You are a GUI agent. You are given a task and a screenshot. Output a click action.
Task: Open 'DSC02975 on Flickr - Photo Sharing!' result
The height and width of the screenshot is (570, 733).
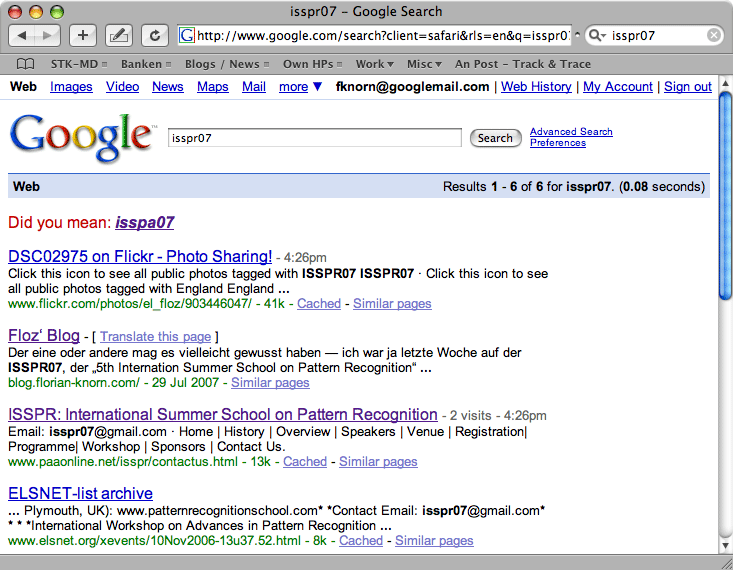pyautogui.click(x=140, y=256)
